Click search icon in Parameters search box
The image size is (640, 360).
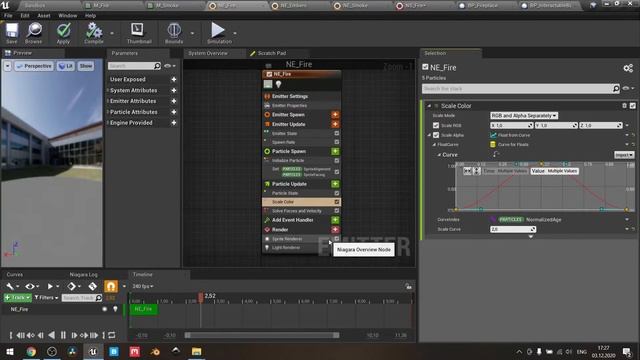coord(157,66)
